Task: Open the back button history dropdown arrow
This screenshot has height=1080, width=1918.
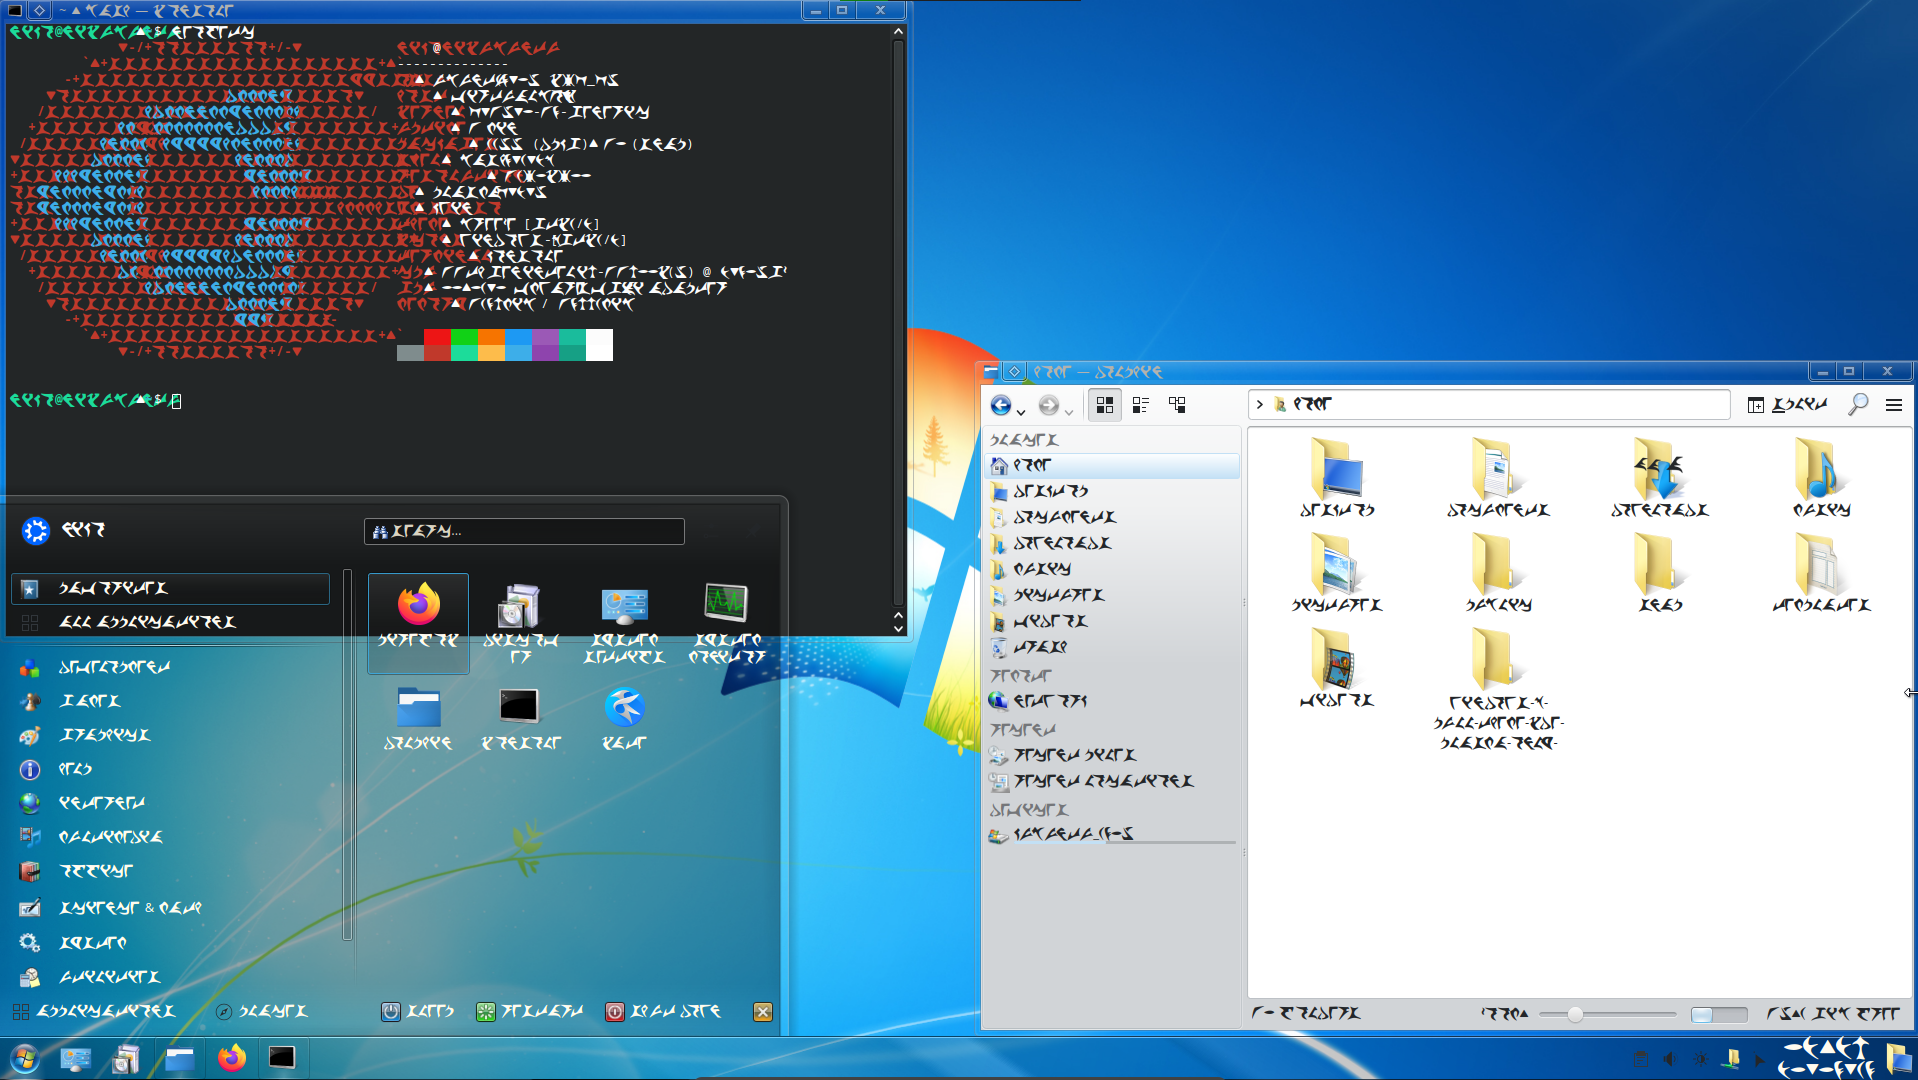Action: (x=1021, y=410)
